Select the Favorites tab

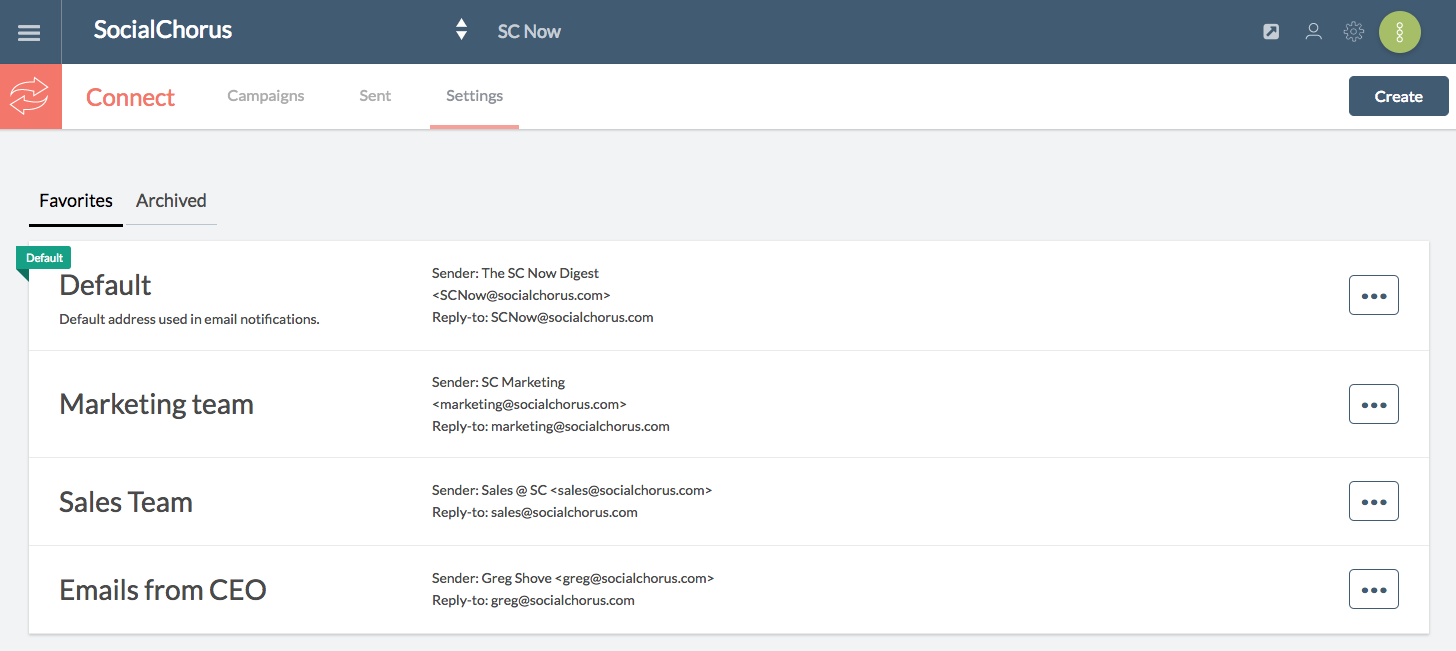click(x=76, y=201)
